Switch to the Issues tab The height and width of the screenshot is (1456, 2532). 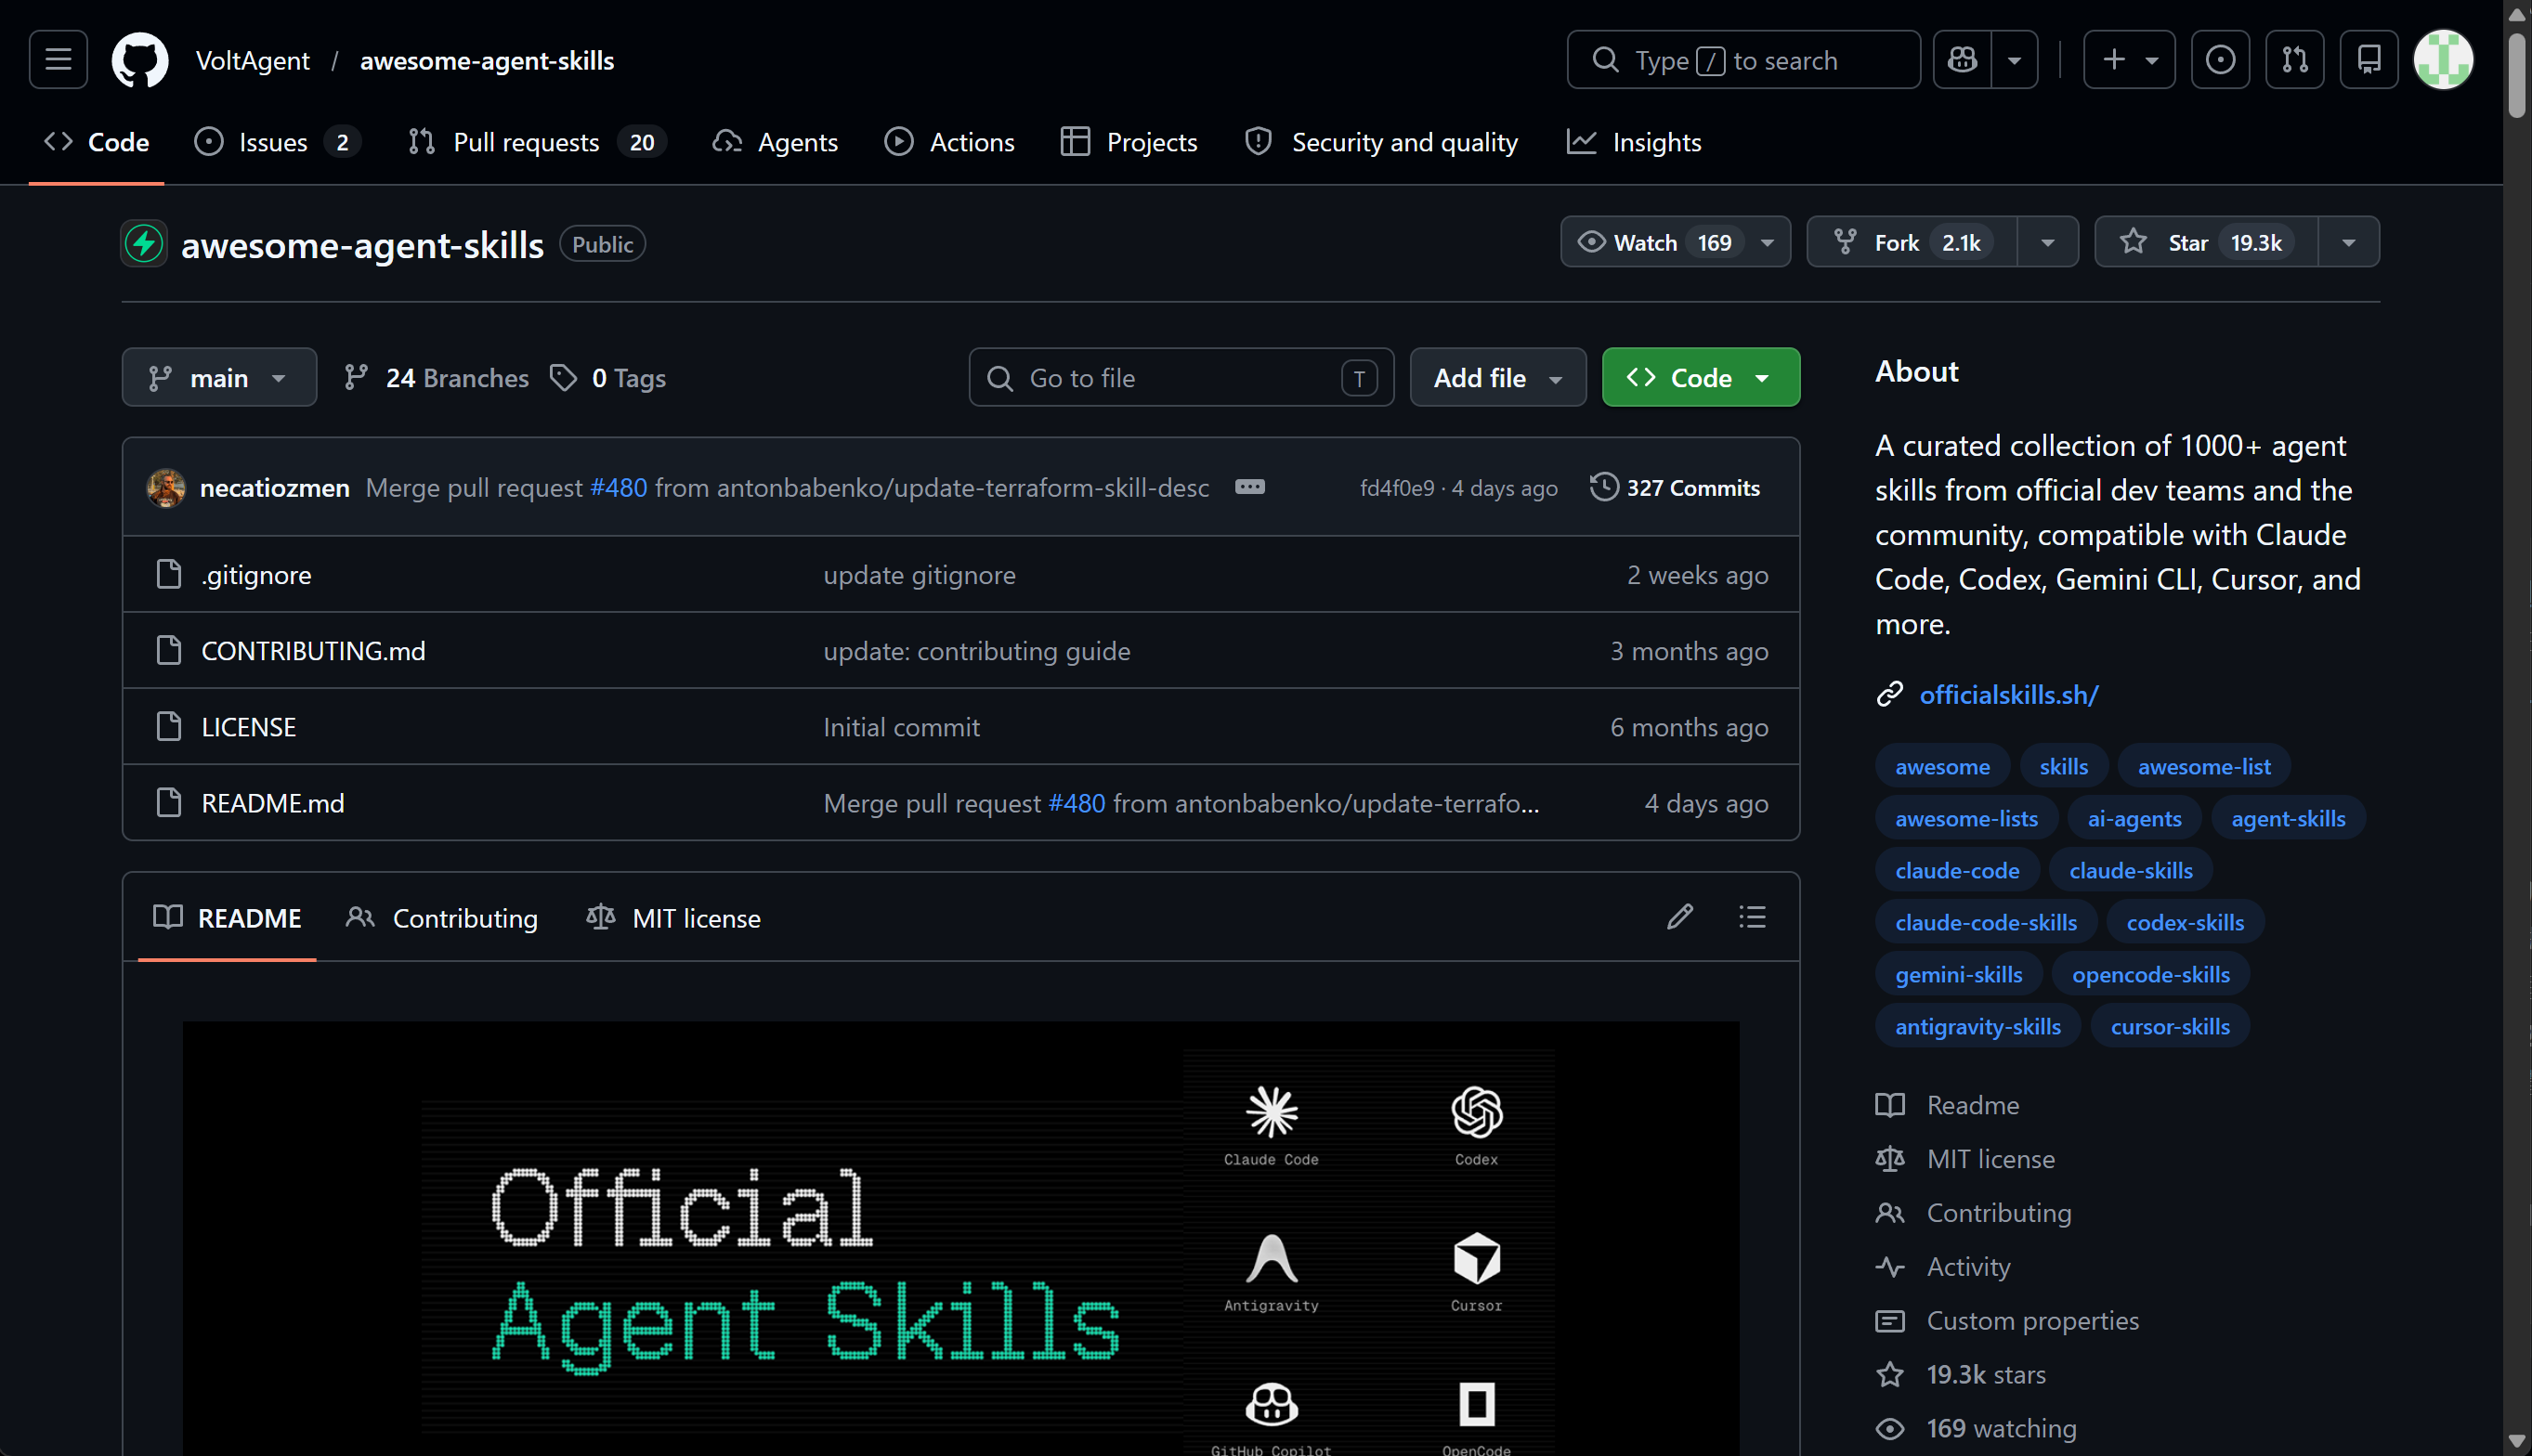point(277,142)
